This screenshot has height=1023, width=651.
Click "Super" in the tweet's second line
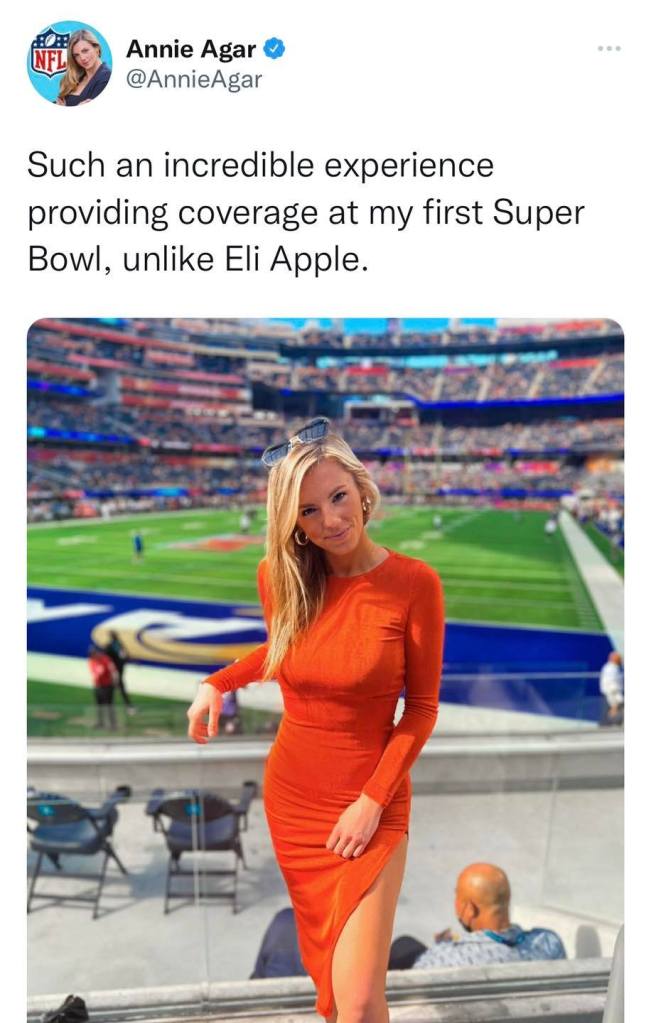pos(539,213)
